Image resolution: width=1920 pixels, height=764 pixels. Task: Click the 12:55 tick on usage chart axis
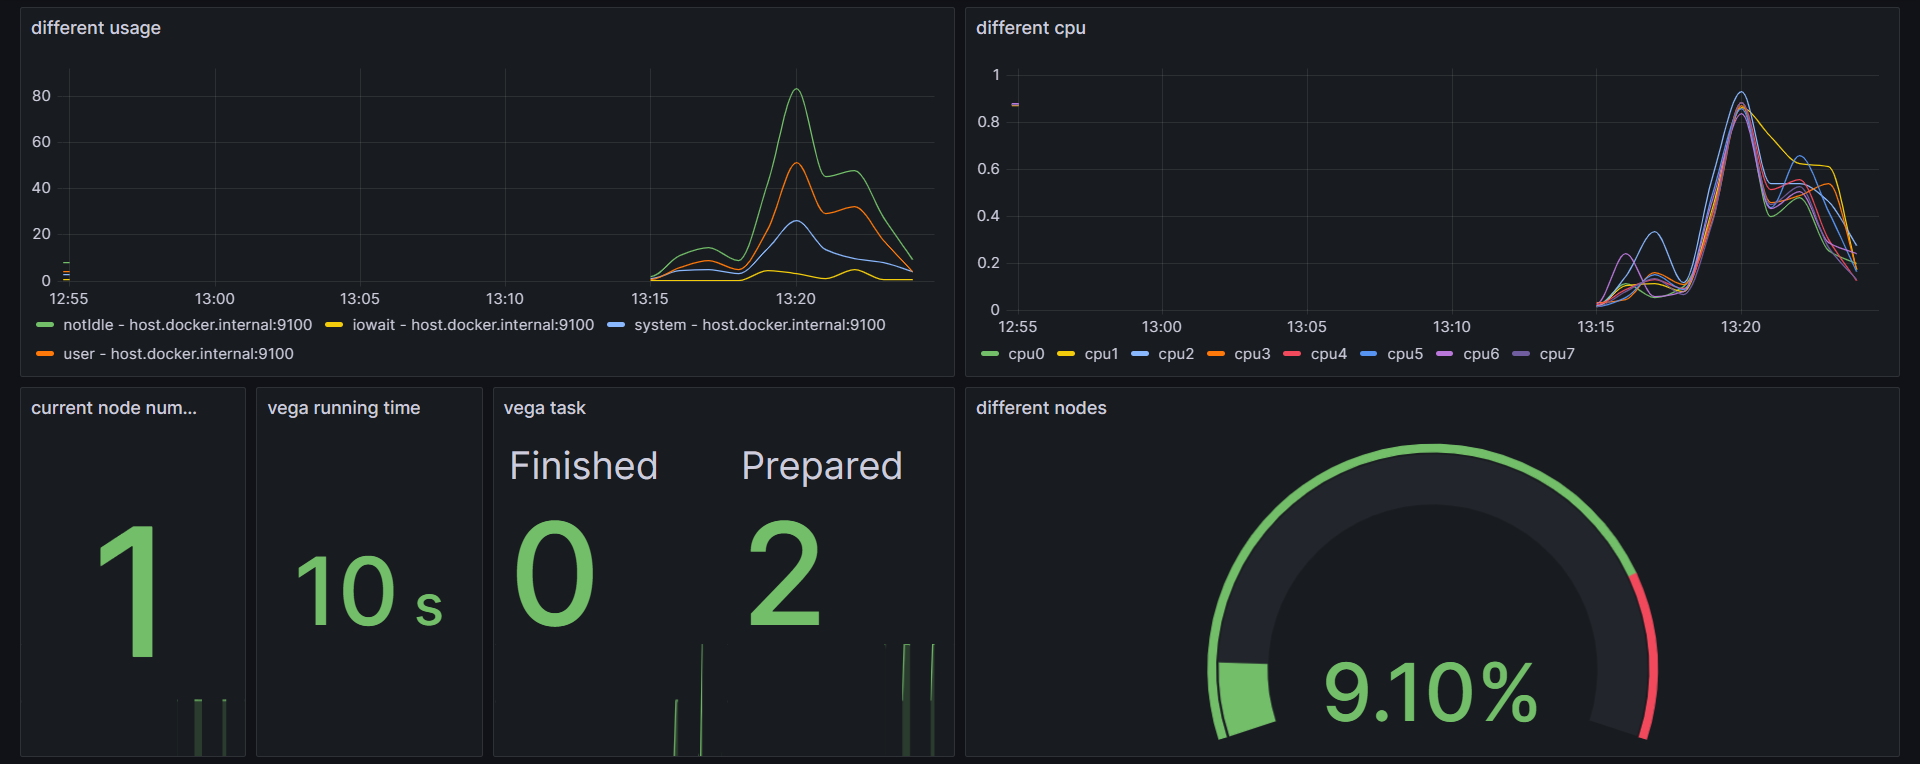(x=69, y=299)
